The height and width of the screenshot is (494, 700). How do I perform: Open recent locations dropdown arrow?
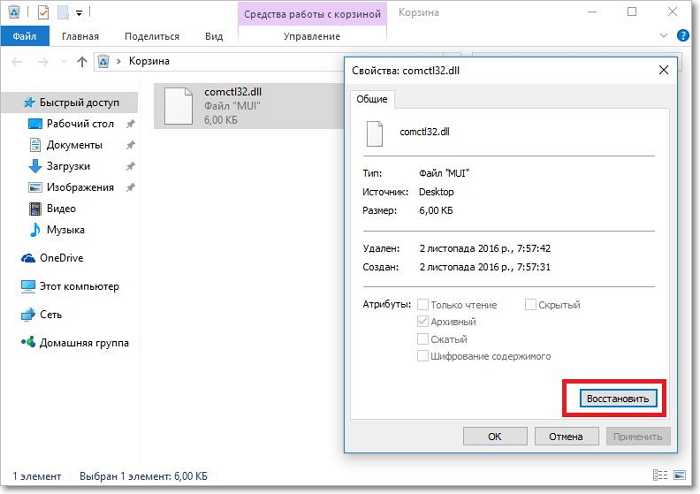coord(63,62)
